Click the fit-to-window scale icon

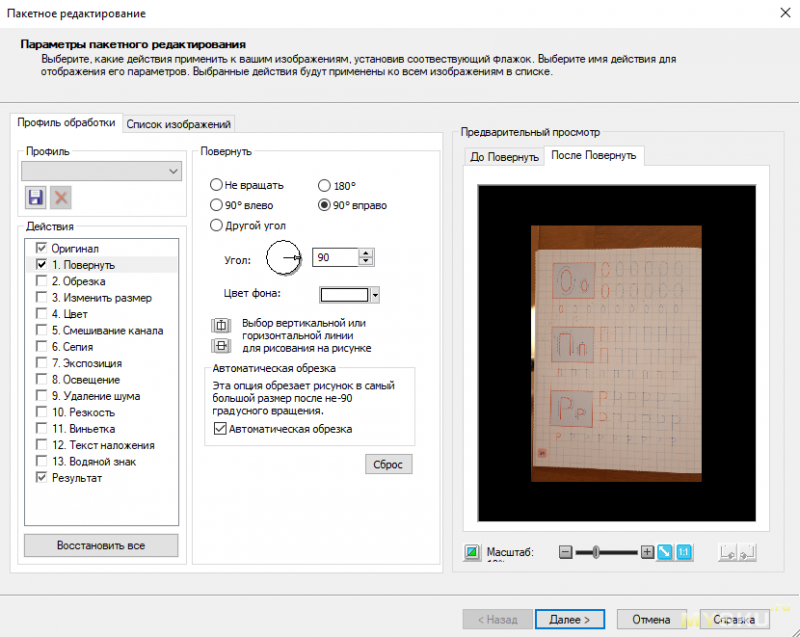pos(665,552)
